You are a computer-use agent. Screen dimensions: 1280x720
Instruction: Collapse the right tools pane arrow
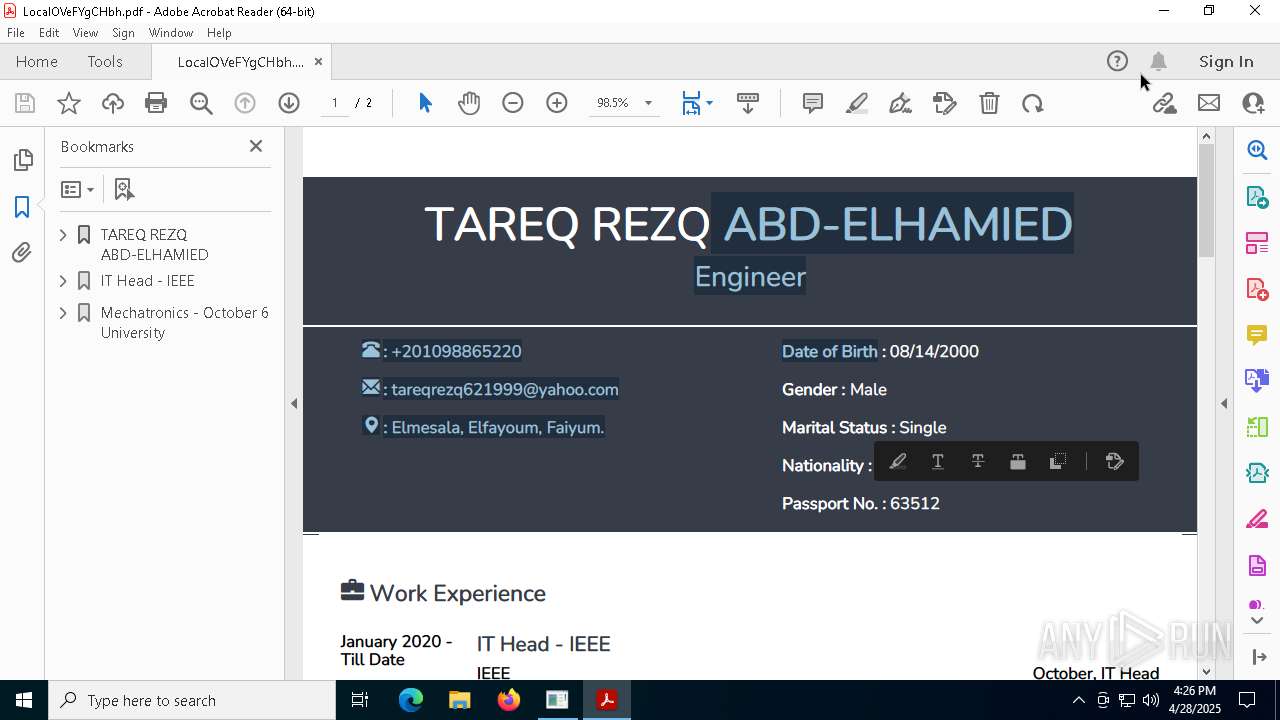coord(1224,404)
